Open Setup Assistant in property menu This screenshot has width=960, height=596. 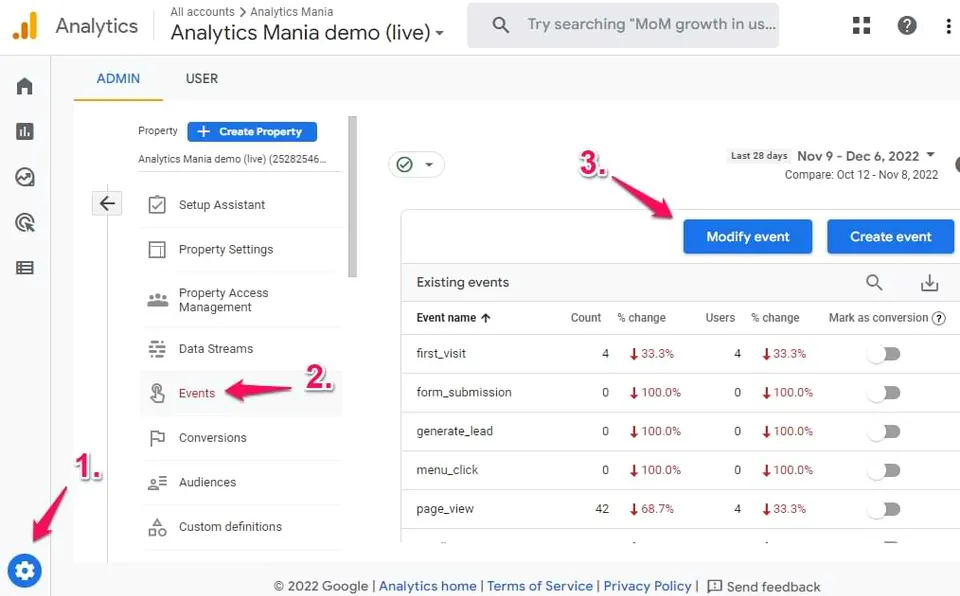tap(241, 205)
